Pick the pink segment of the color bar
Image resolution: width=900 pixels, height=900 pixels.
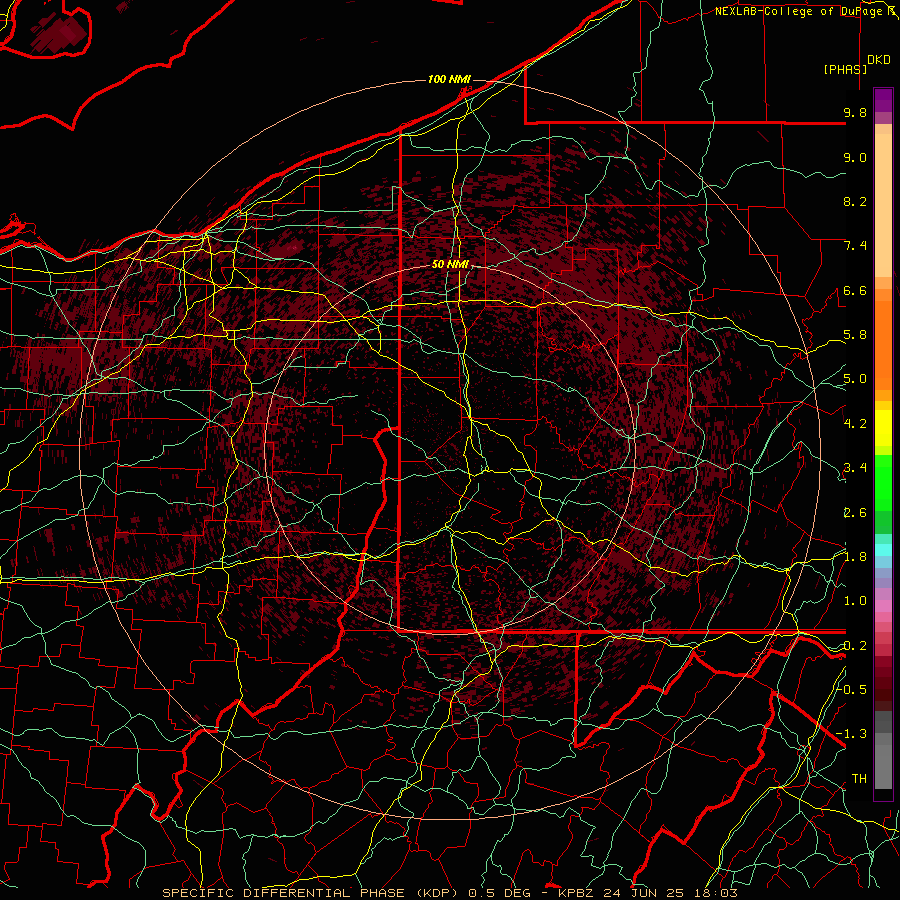(883, 606)
